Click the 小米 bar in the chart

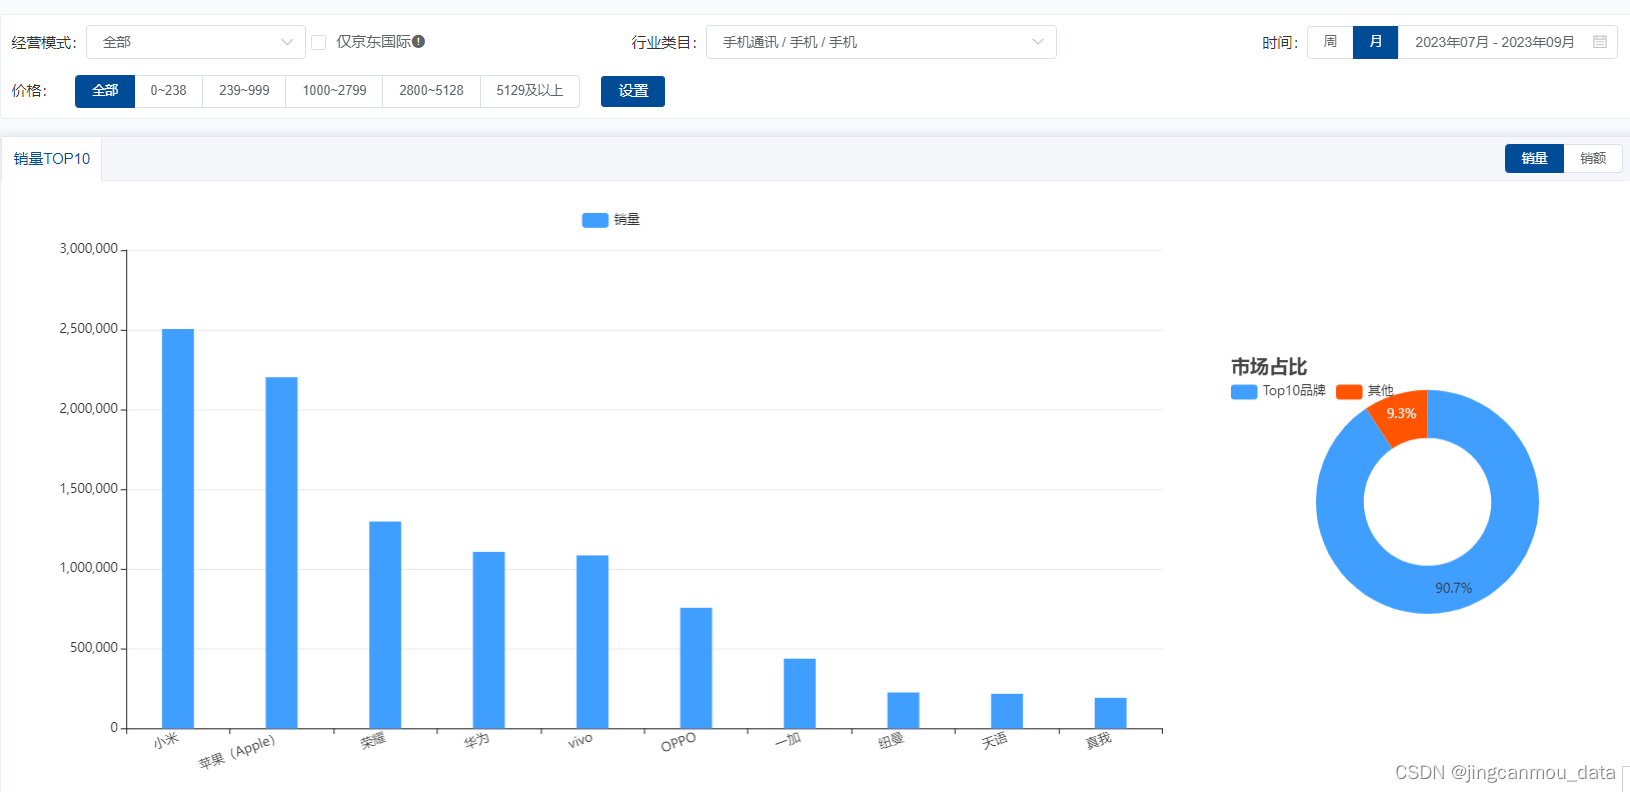click(x=178, y=529)
